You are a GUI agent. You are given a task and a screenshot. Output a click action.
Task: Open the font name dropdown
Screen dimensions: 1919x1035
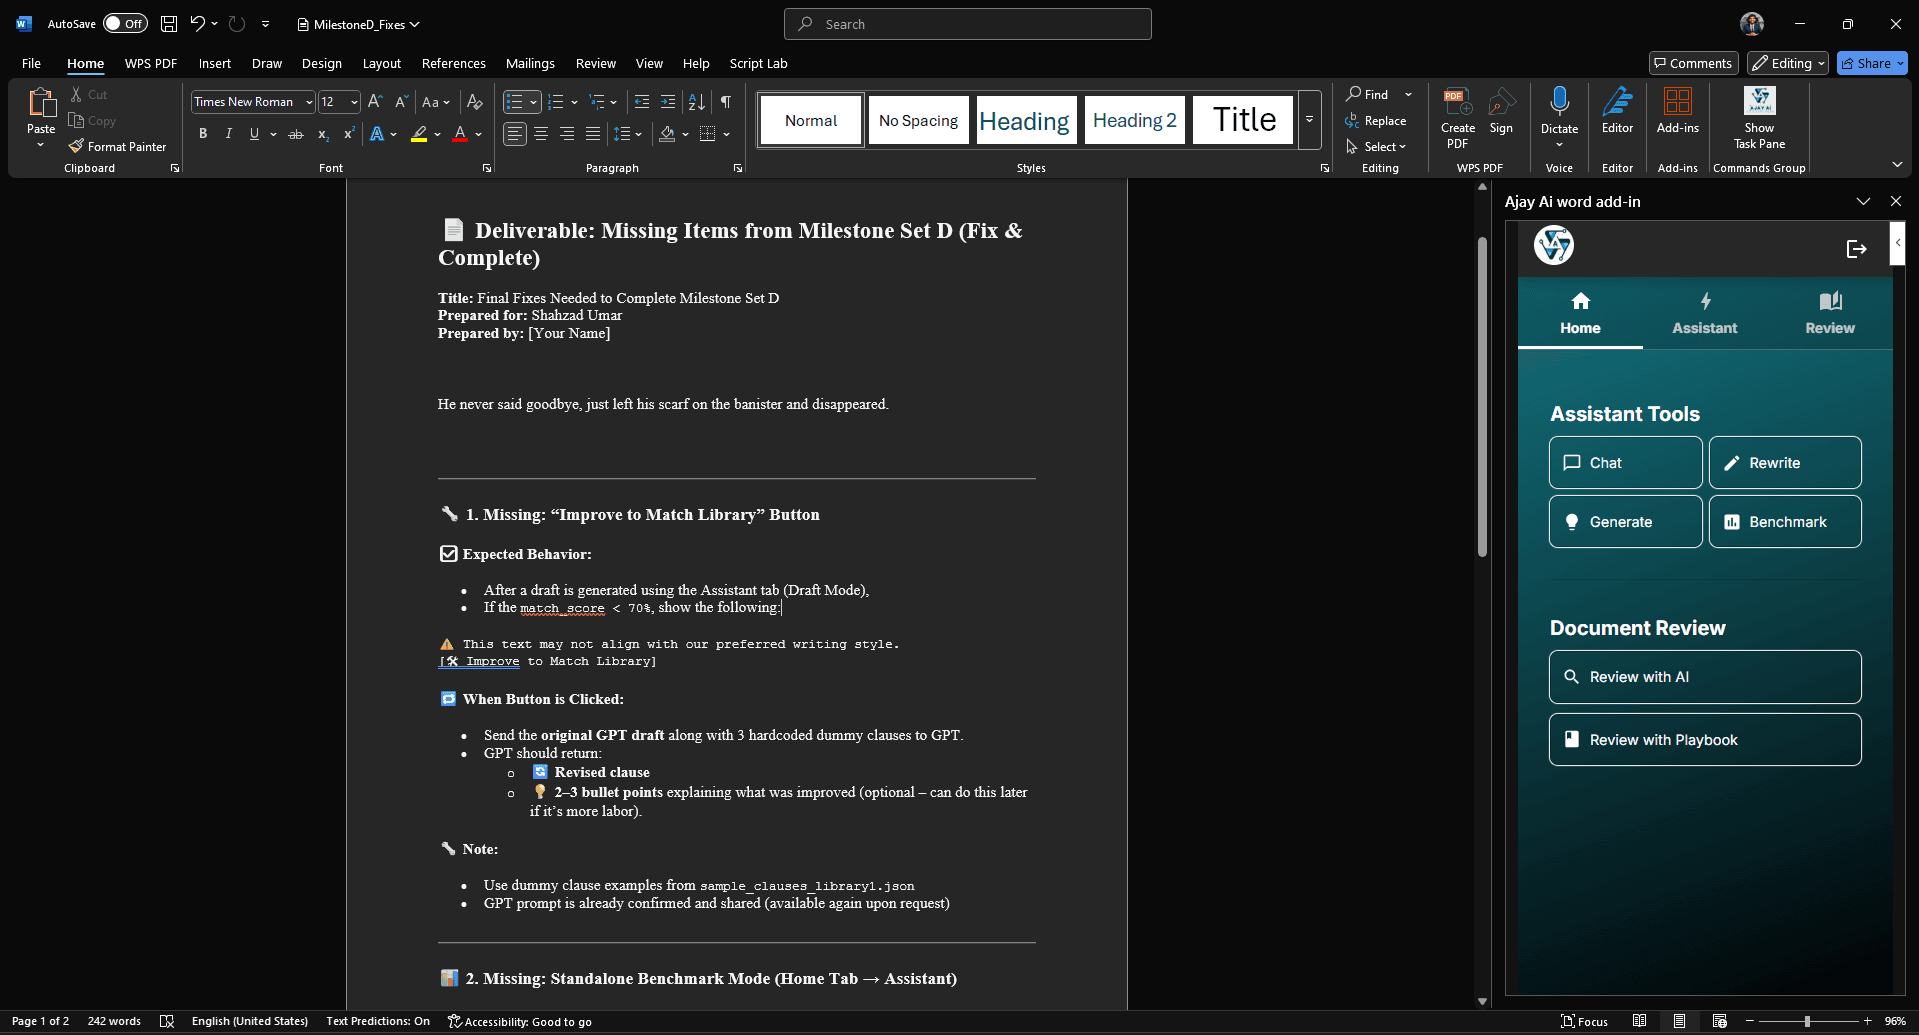(309, 102)
